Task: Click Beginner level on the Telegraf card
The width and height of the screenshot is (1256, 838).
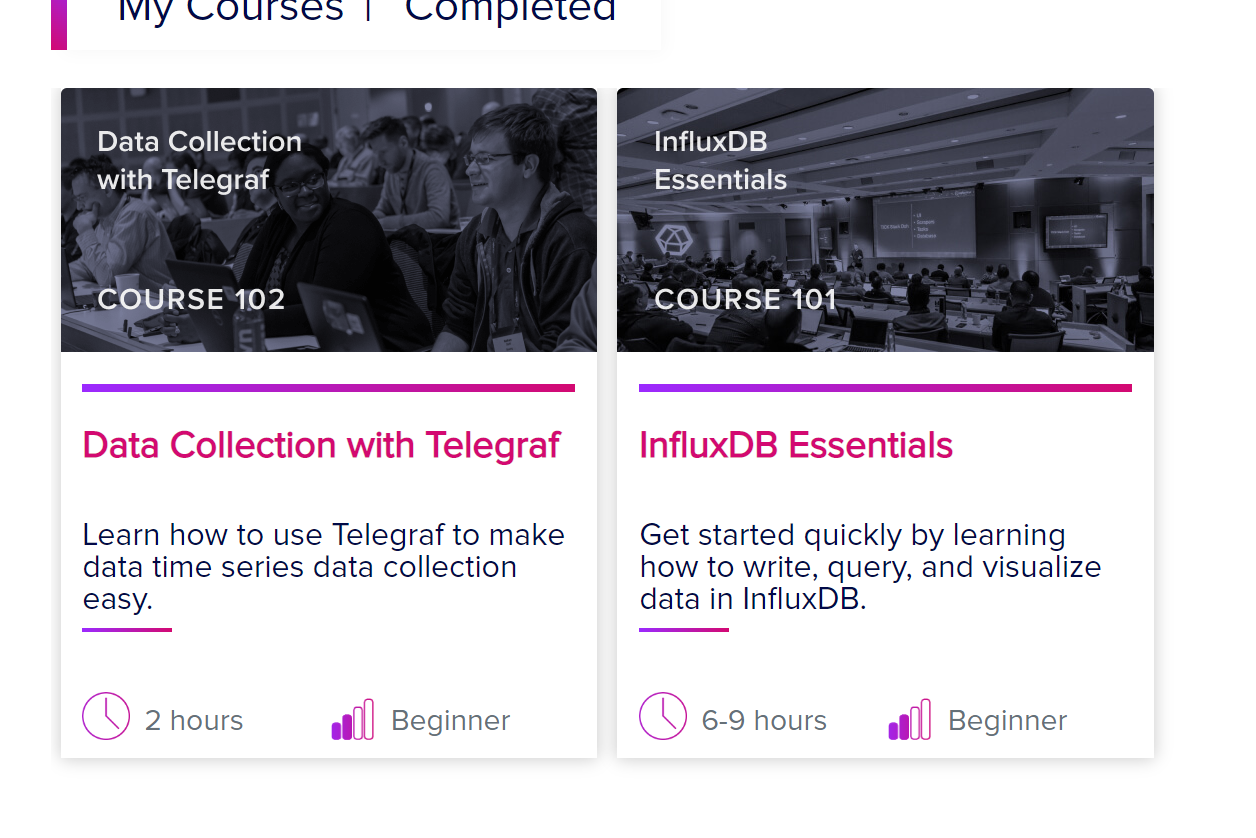Action: point(450,721)
